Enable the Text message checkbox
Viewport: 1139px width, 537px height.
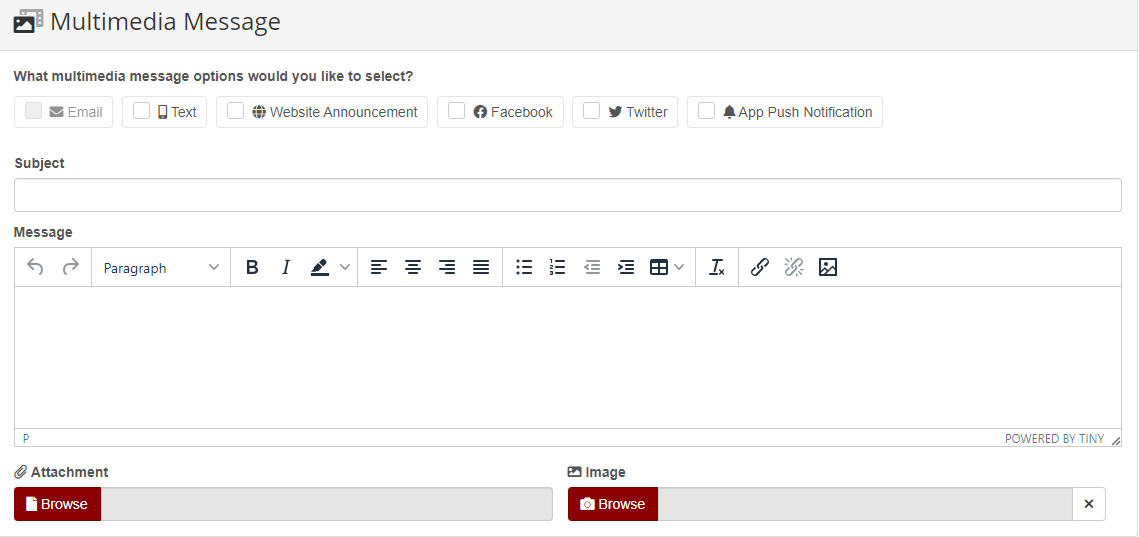(142, 111)
